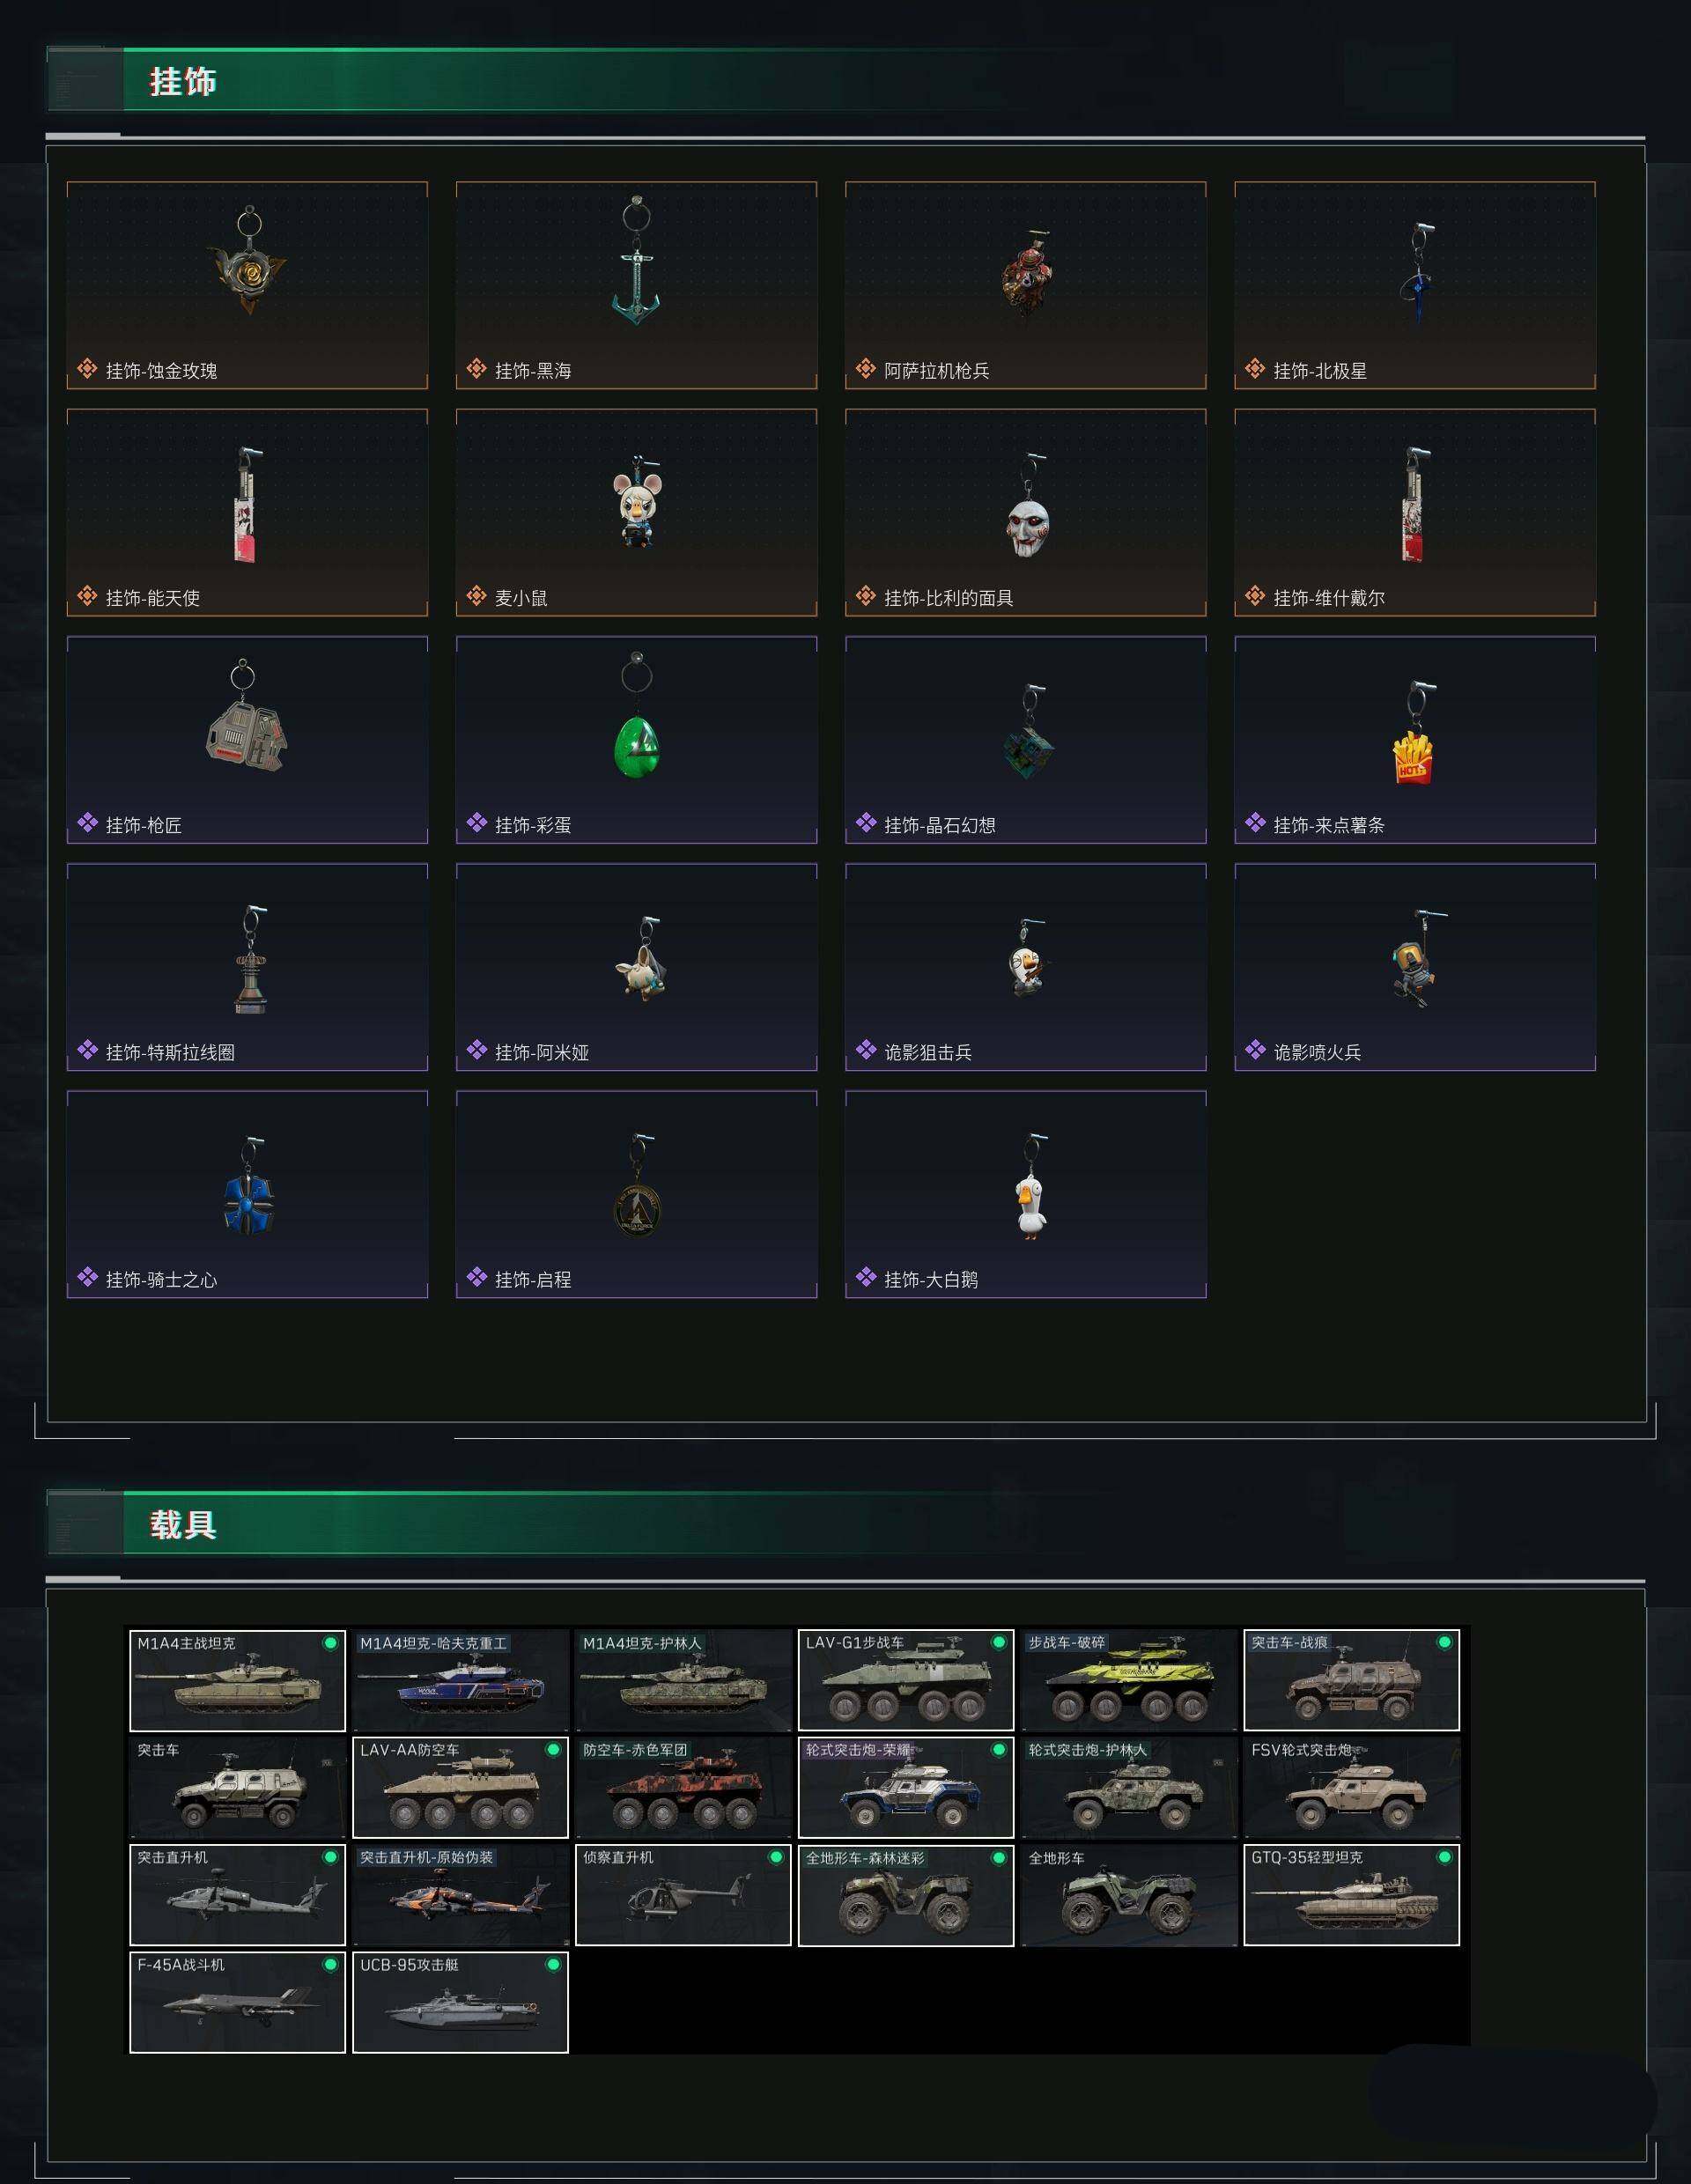Select the 挂饰-黑海 anchor charm
This screenshot has width=1691, height=2184.
coord(636,285)
